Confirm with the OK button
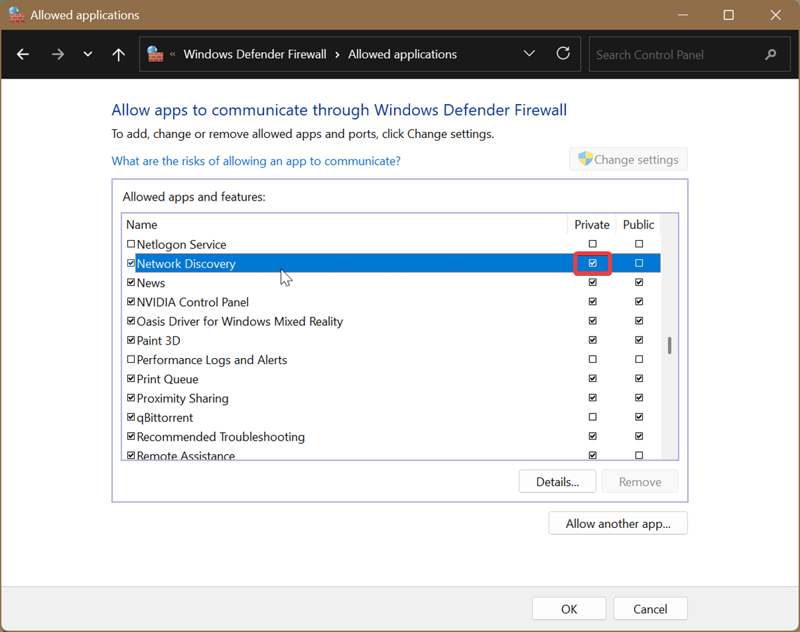This screenshot has width=800, height=632. 569,609
